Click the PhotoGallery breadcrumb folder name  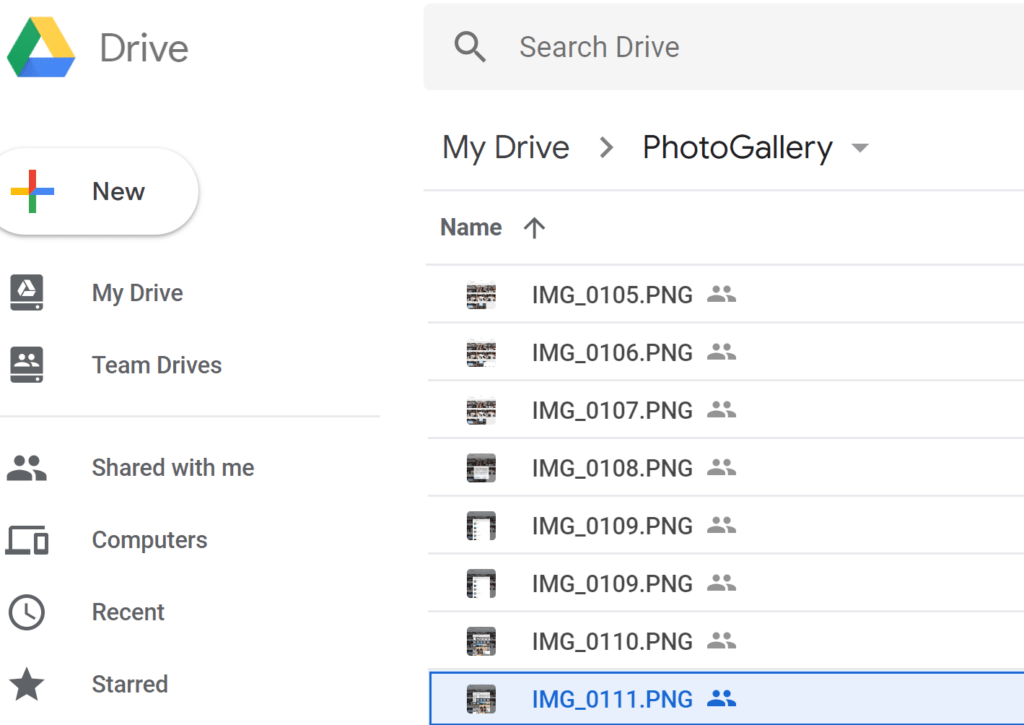737,148
